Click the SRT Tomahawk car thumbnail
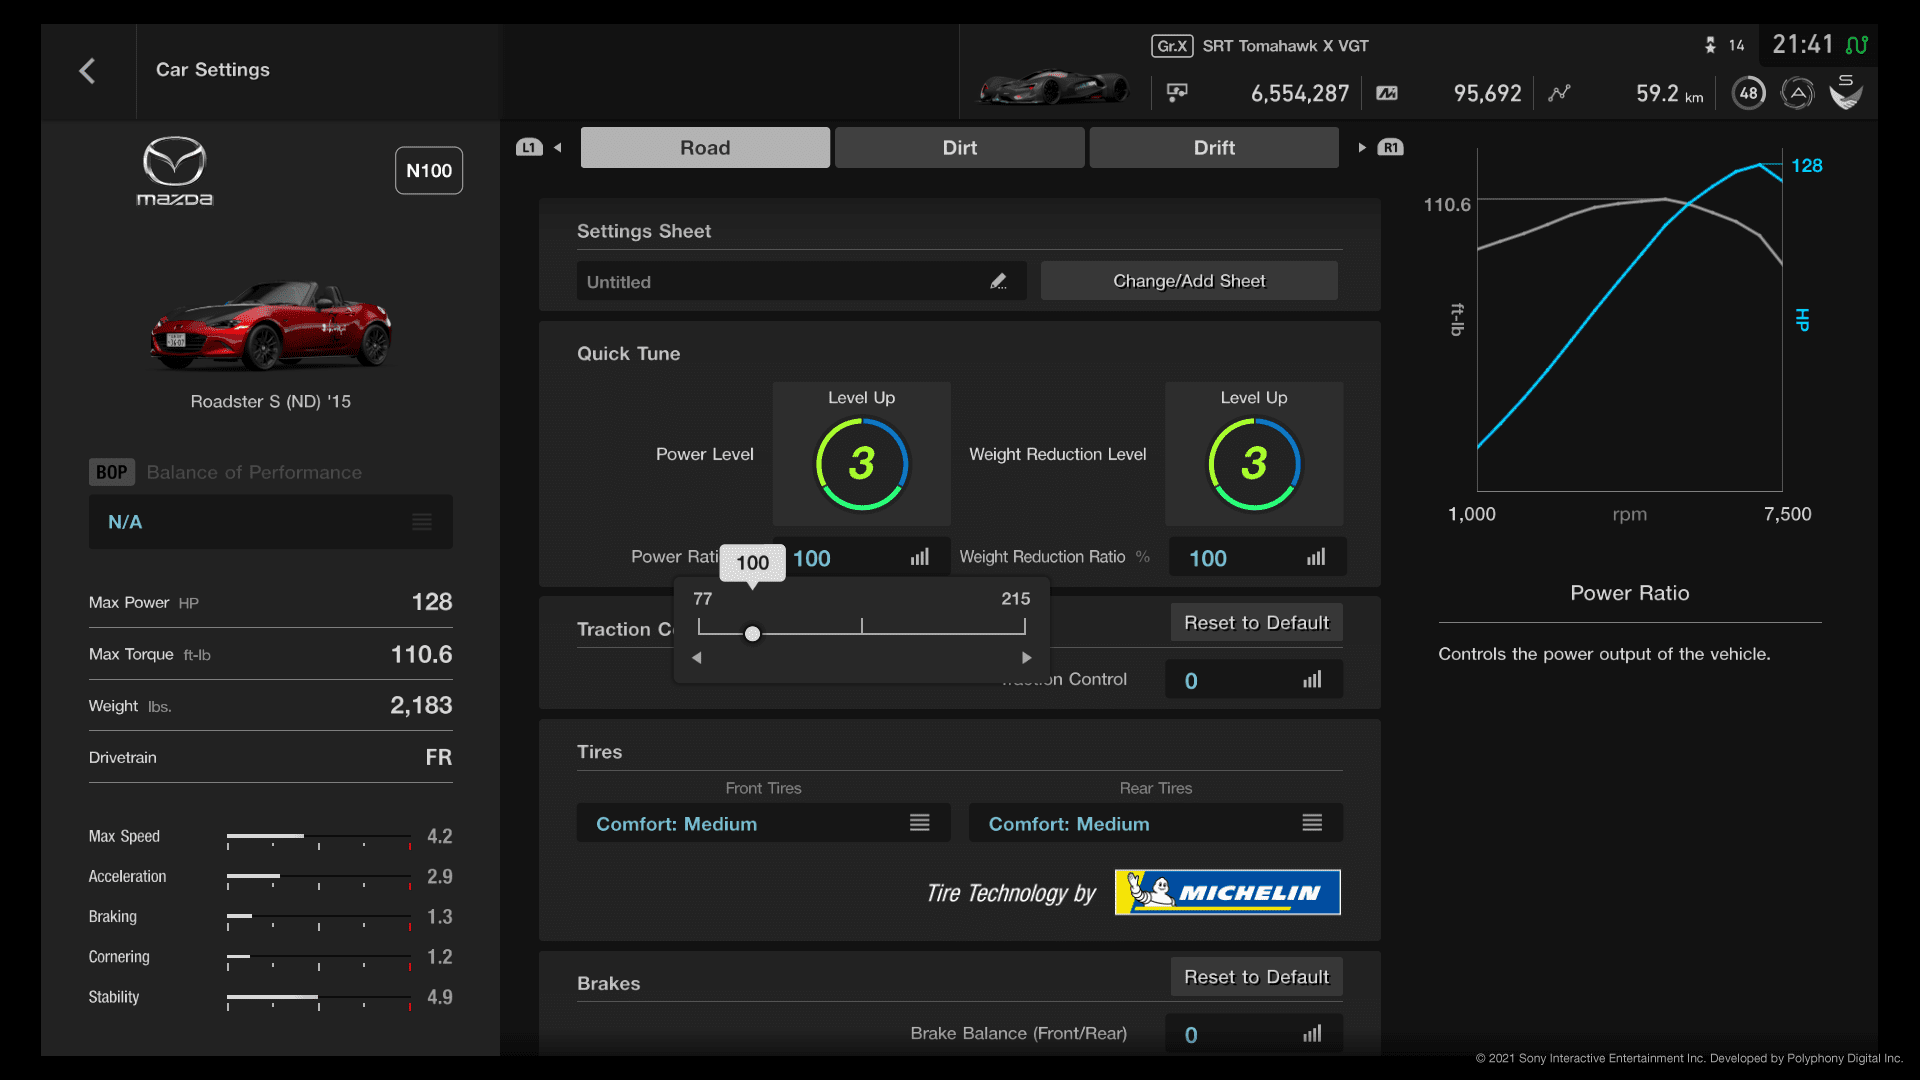1920x1080 pixels. pos(1053,88)
